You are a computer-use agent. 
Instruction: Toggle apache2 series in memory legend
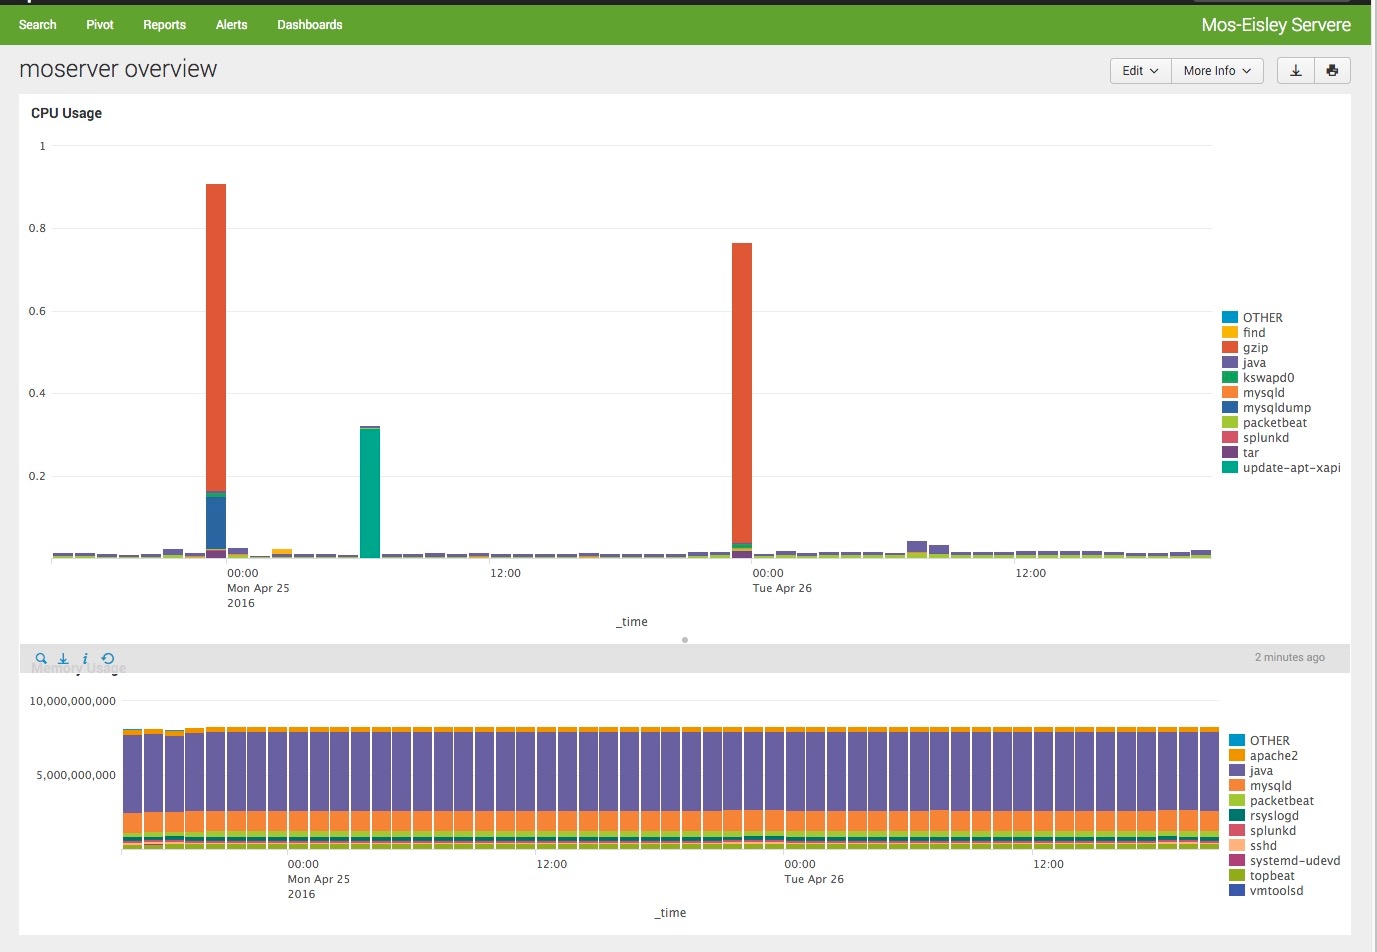tap(1273, 756)
